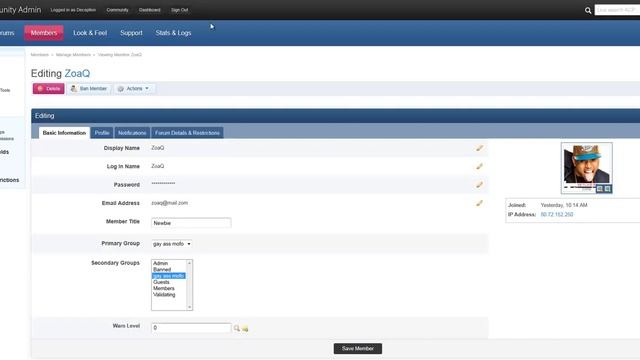
Task: Click the Sign Out link
Action: click(x=180, y=10)
